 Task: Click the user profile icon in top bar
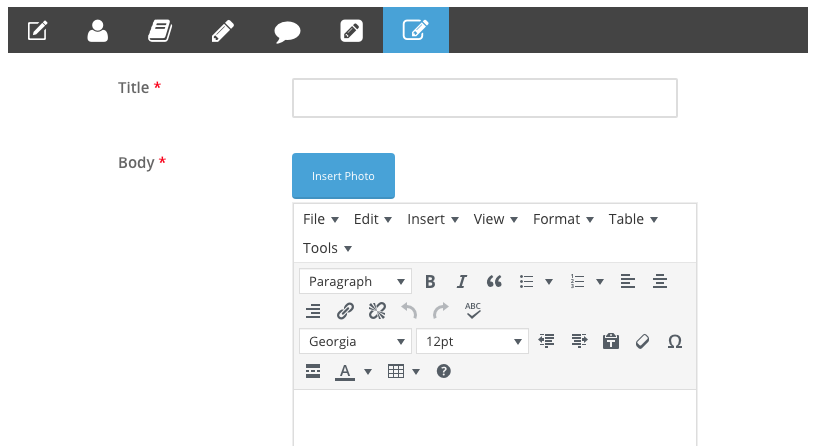(x=97, y=31)
